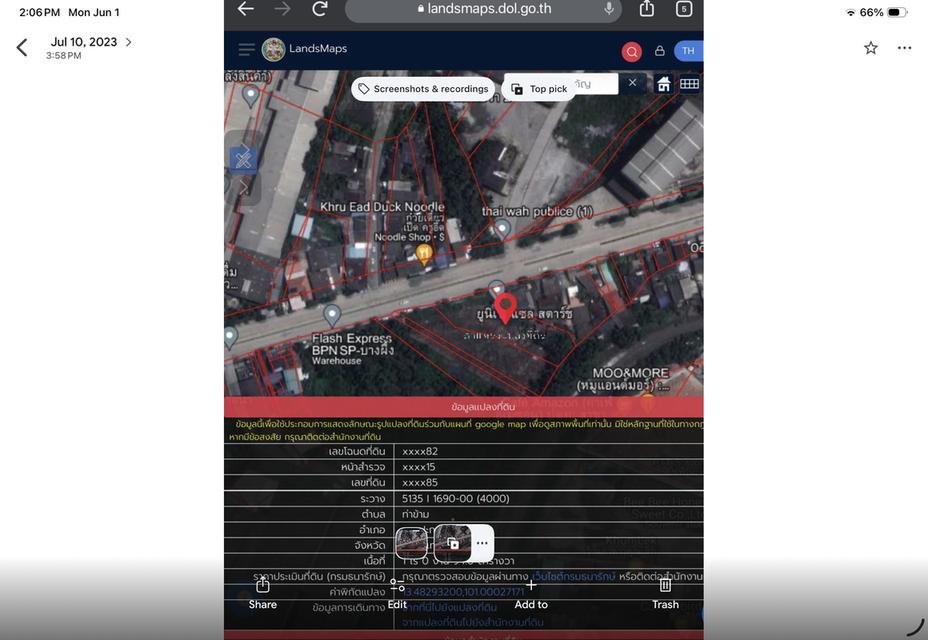Select the blue measuring tool icon on the map

tap(243, 159)
